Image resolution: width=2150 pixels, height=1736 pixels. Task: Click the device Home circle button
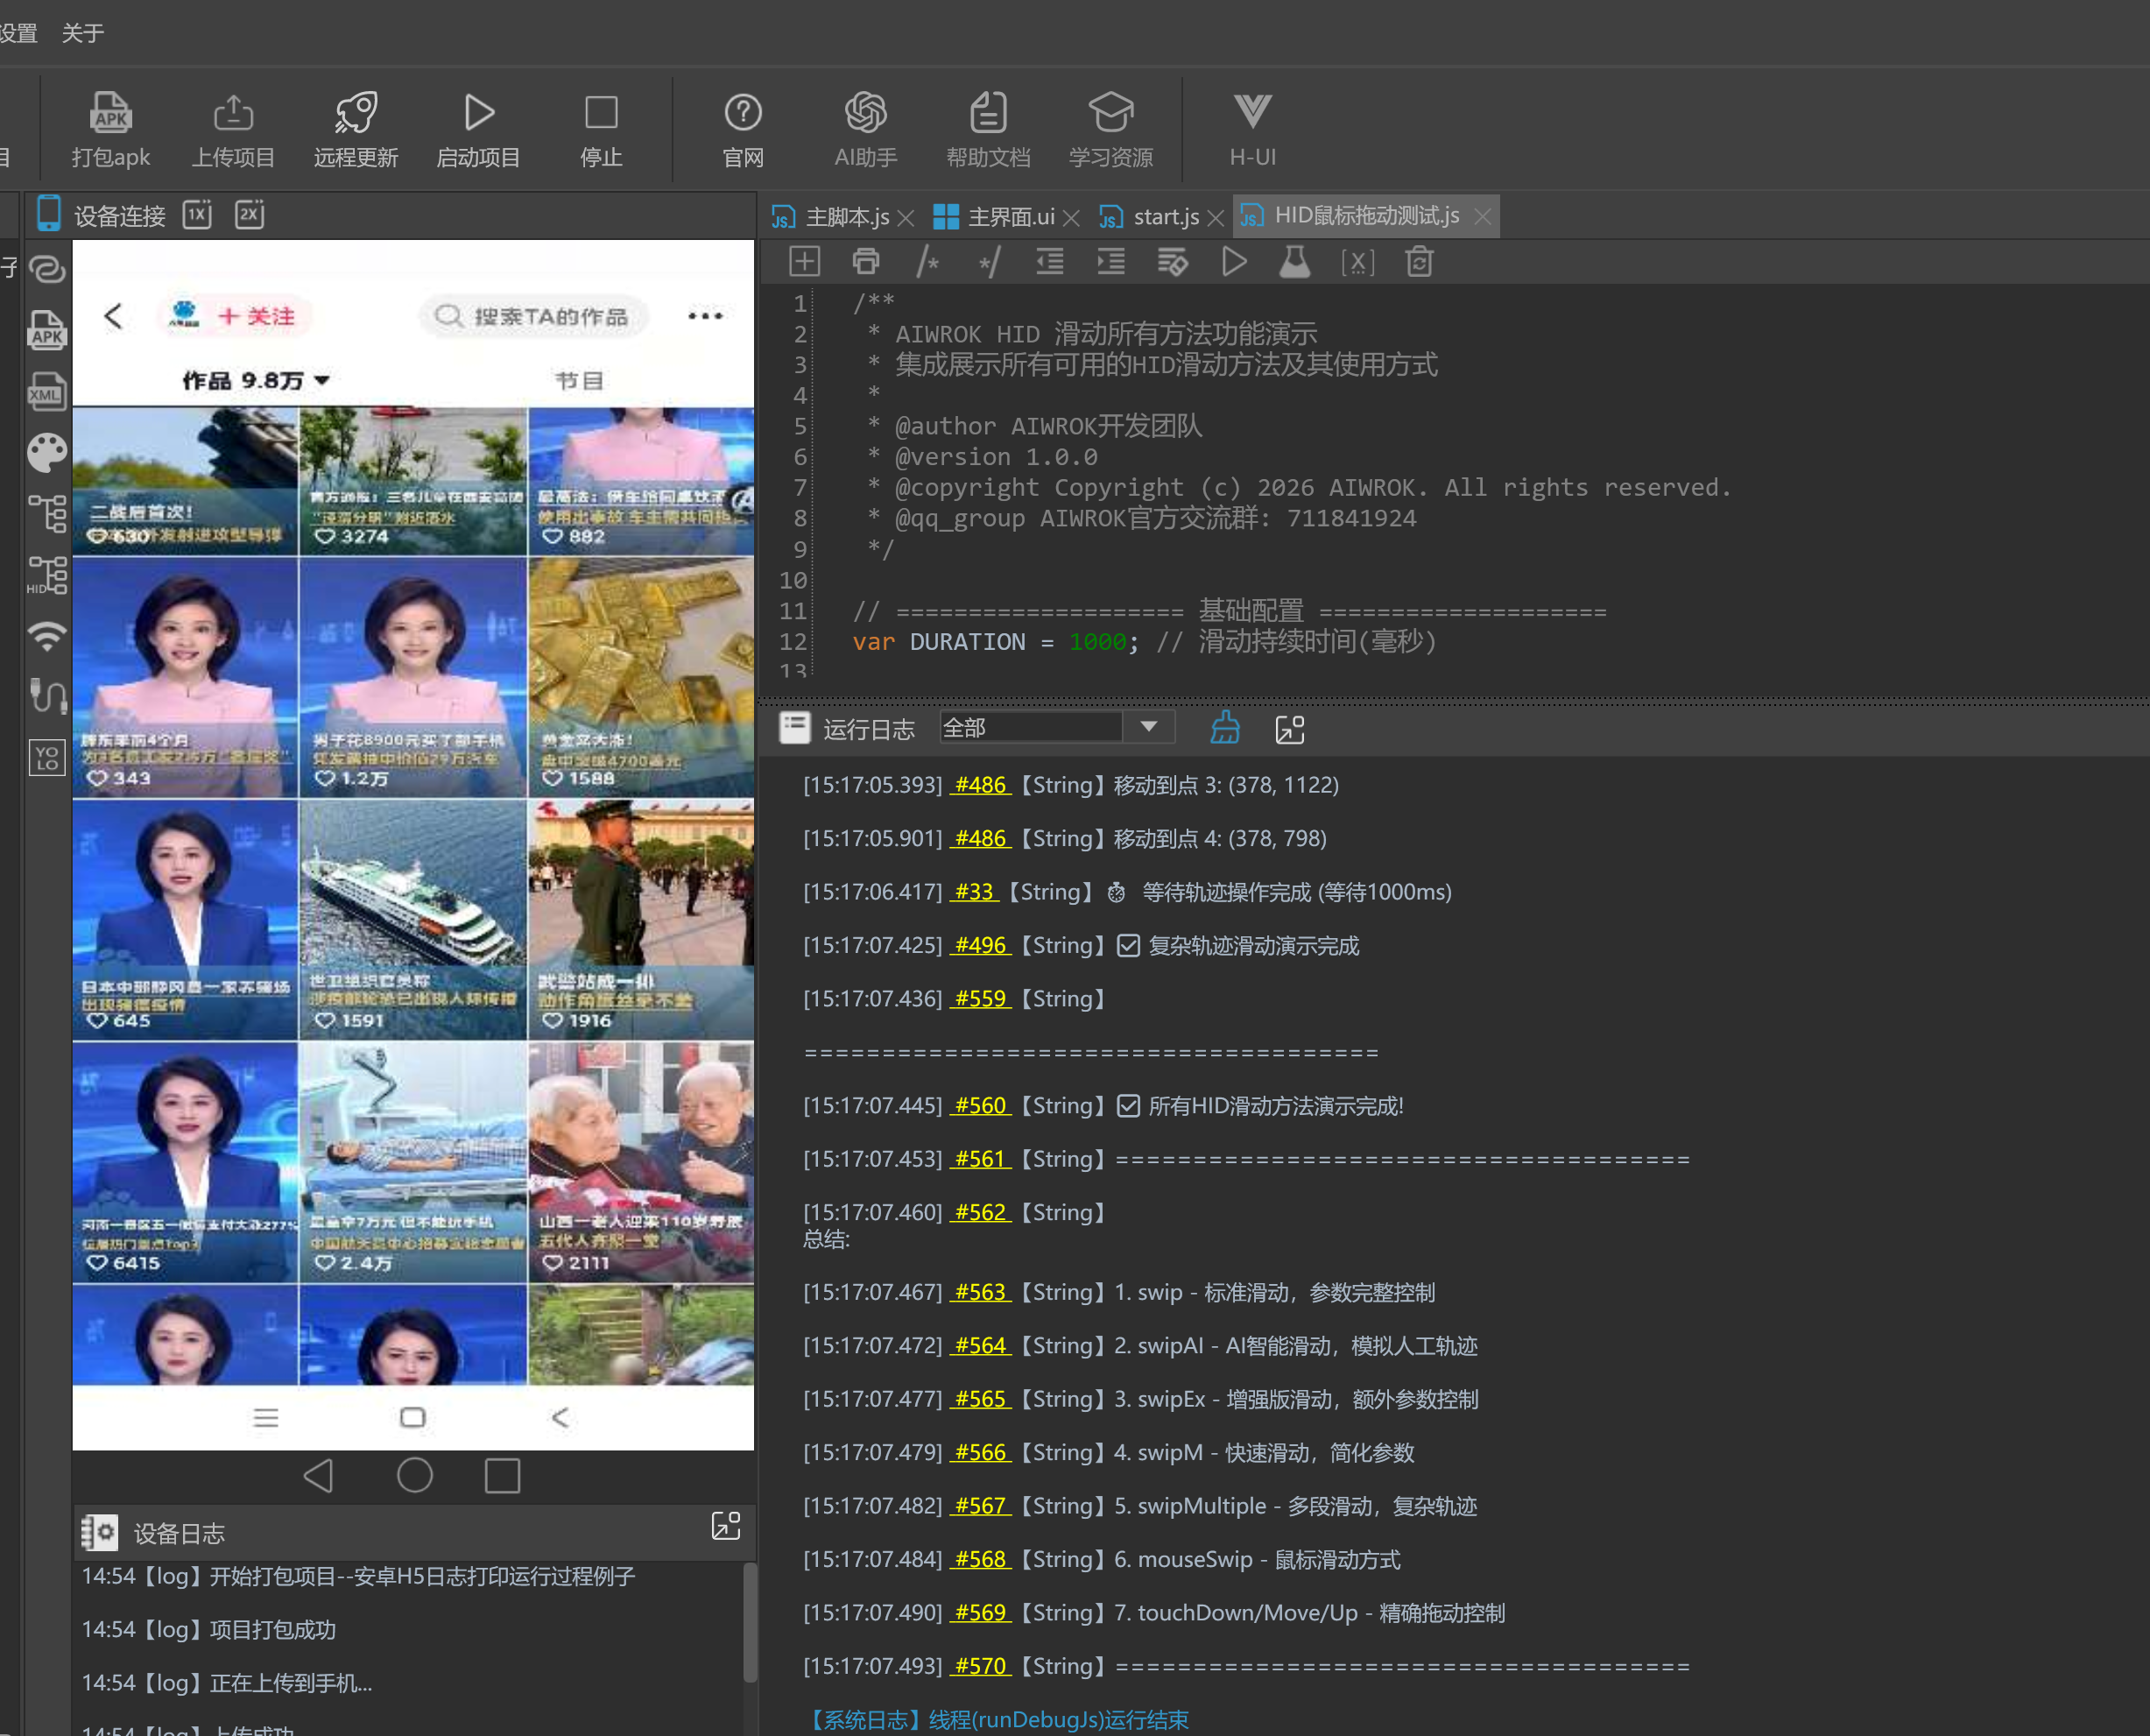coord(414,1475)
